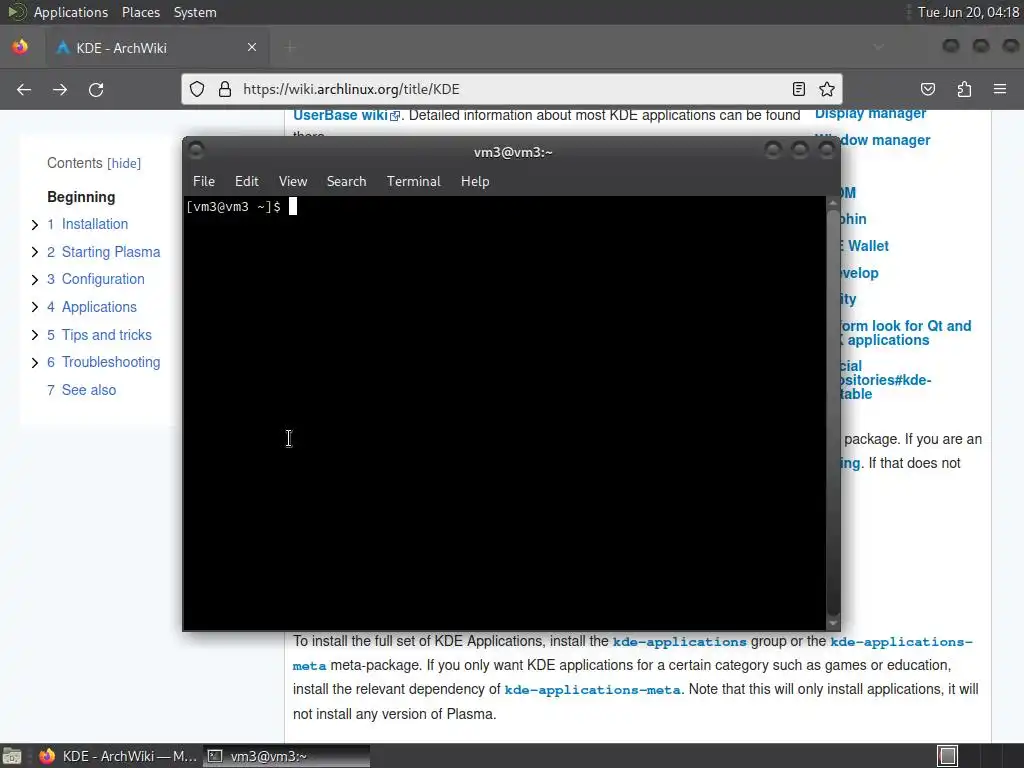Open terminal window menu button at top-left
This screenshot has height=768, width=1024.
point(196,151)
